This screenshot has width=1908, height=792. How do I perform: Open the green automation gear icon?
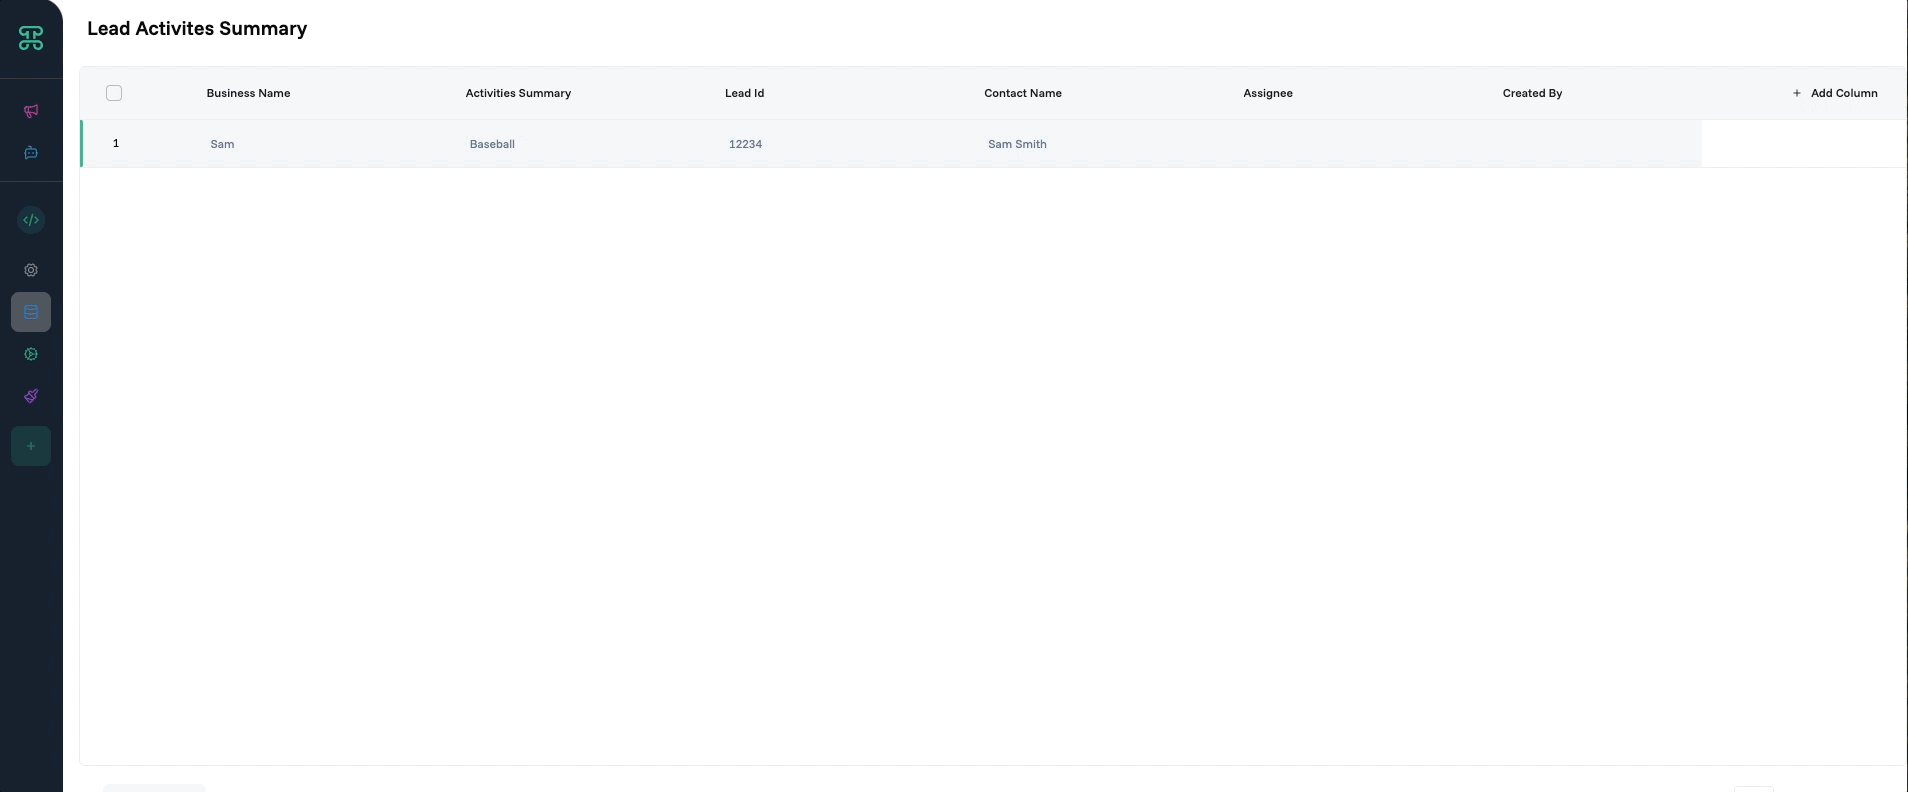pyautogui.click(x=31, y=354)
